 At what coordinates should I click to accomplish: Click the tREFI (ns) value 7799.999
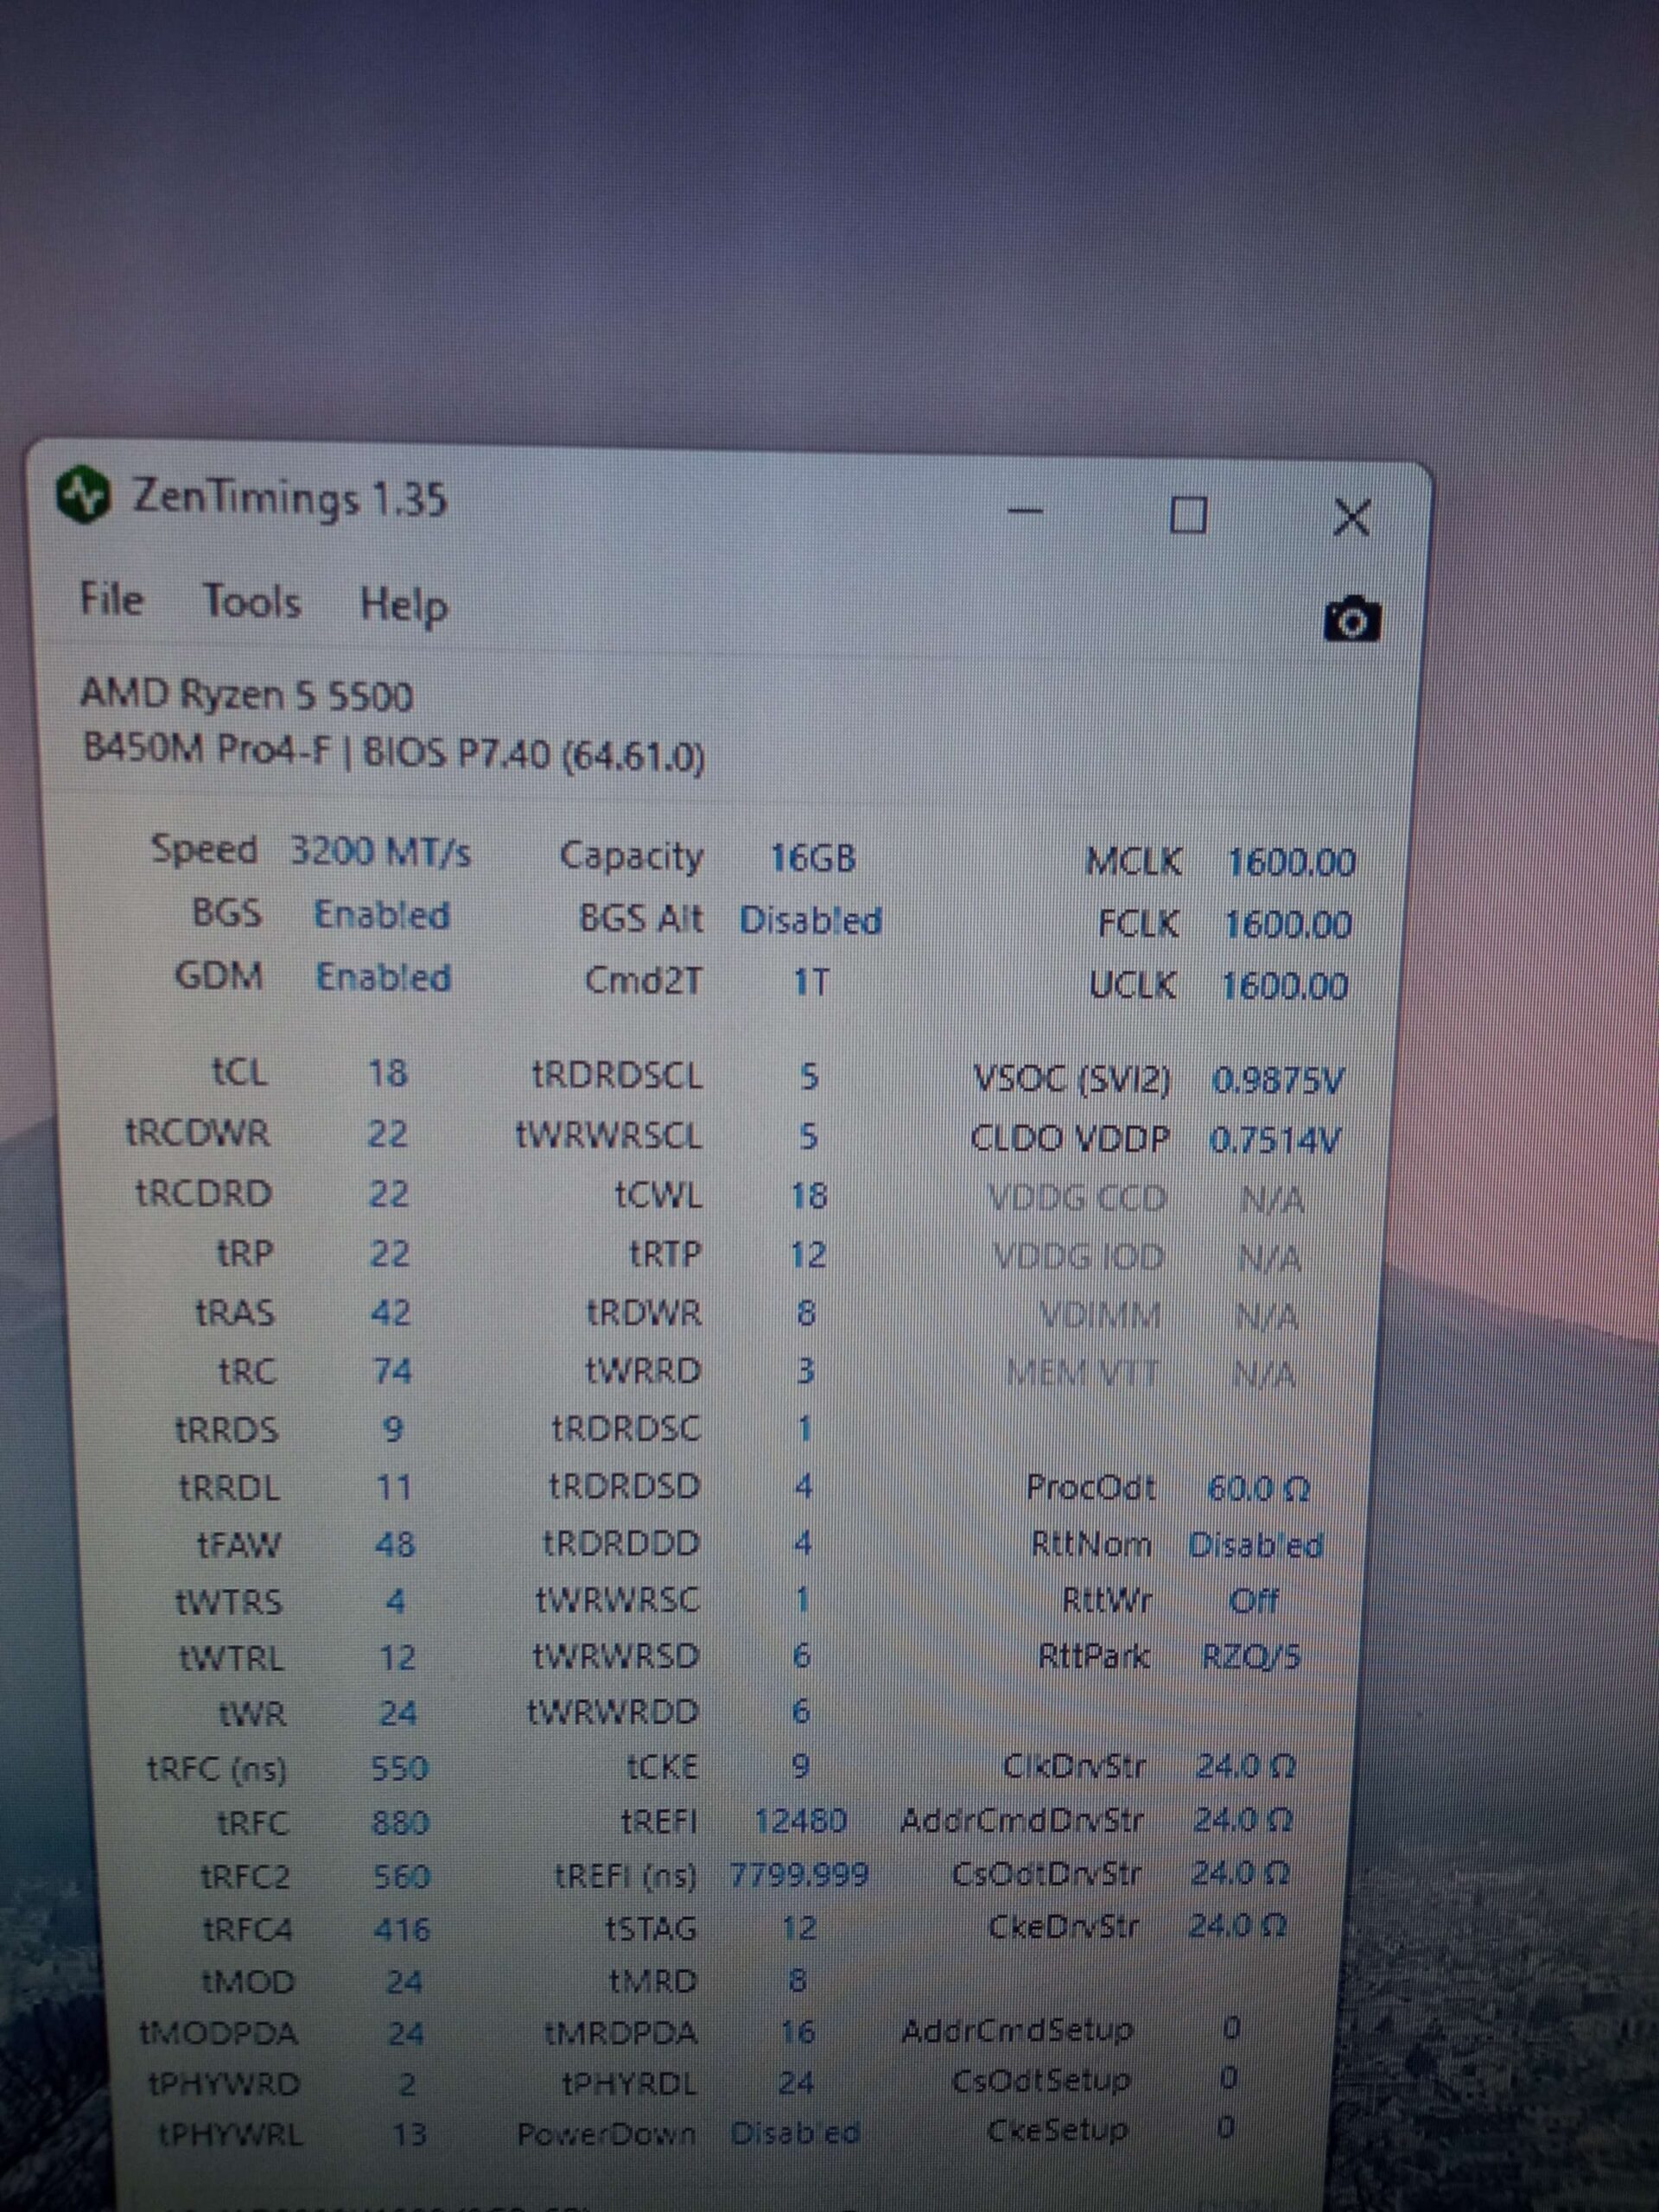point(799,1874)
